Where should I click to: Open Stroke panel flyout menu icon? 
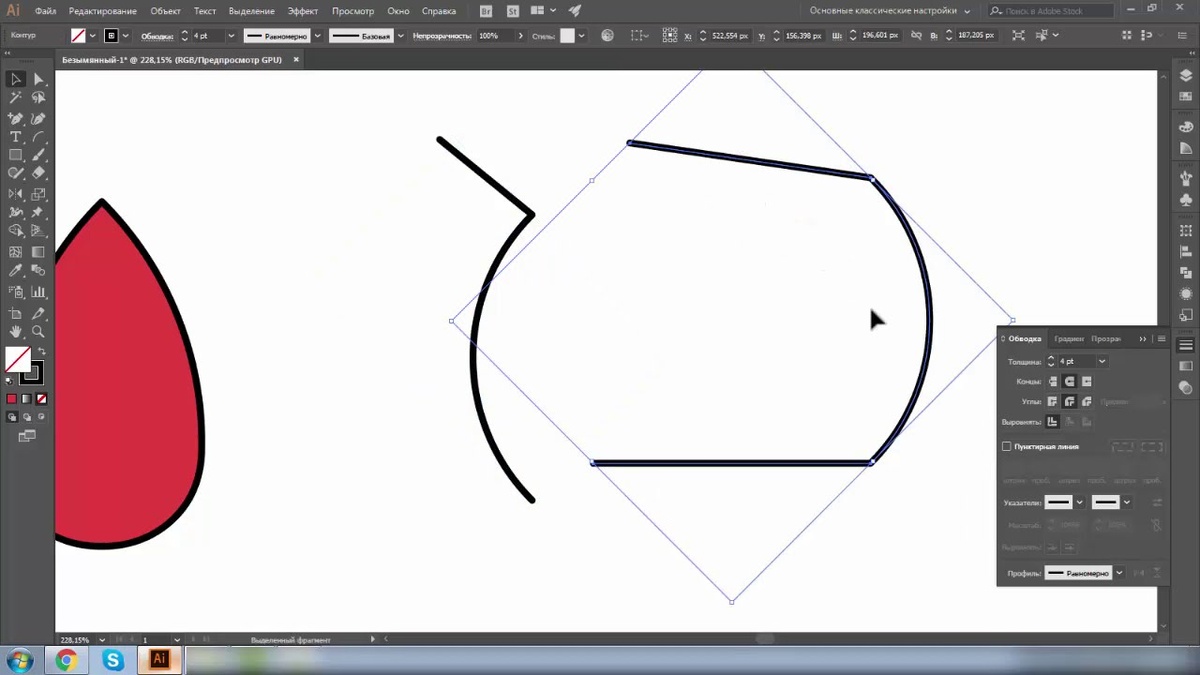point(1161,339)
